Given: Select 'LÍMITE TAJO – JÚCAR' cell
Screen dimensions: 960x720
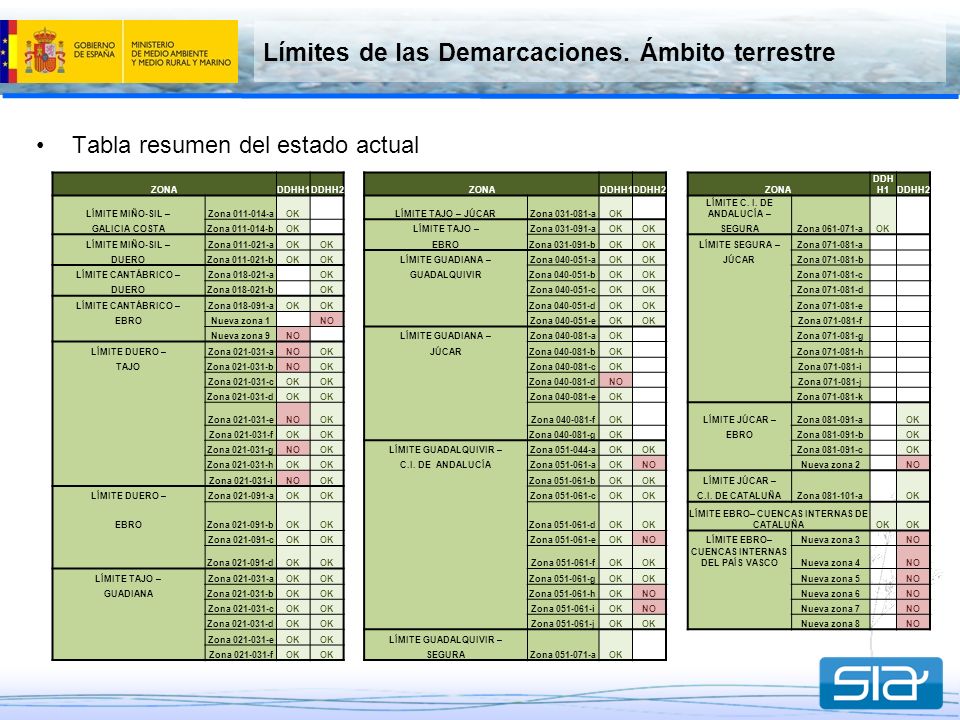Looking at the screenshot, I should 446,208.
